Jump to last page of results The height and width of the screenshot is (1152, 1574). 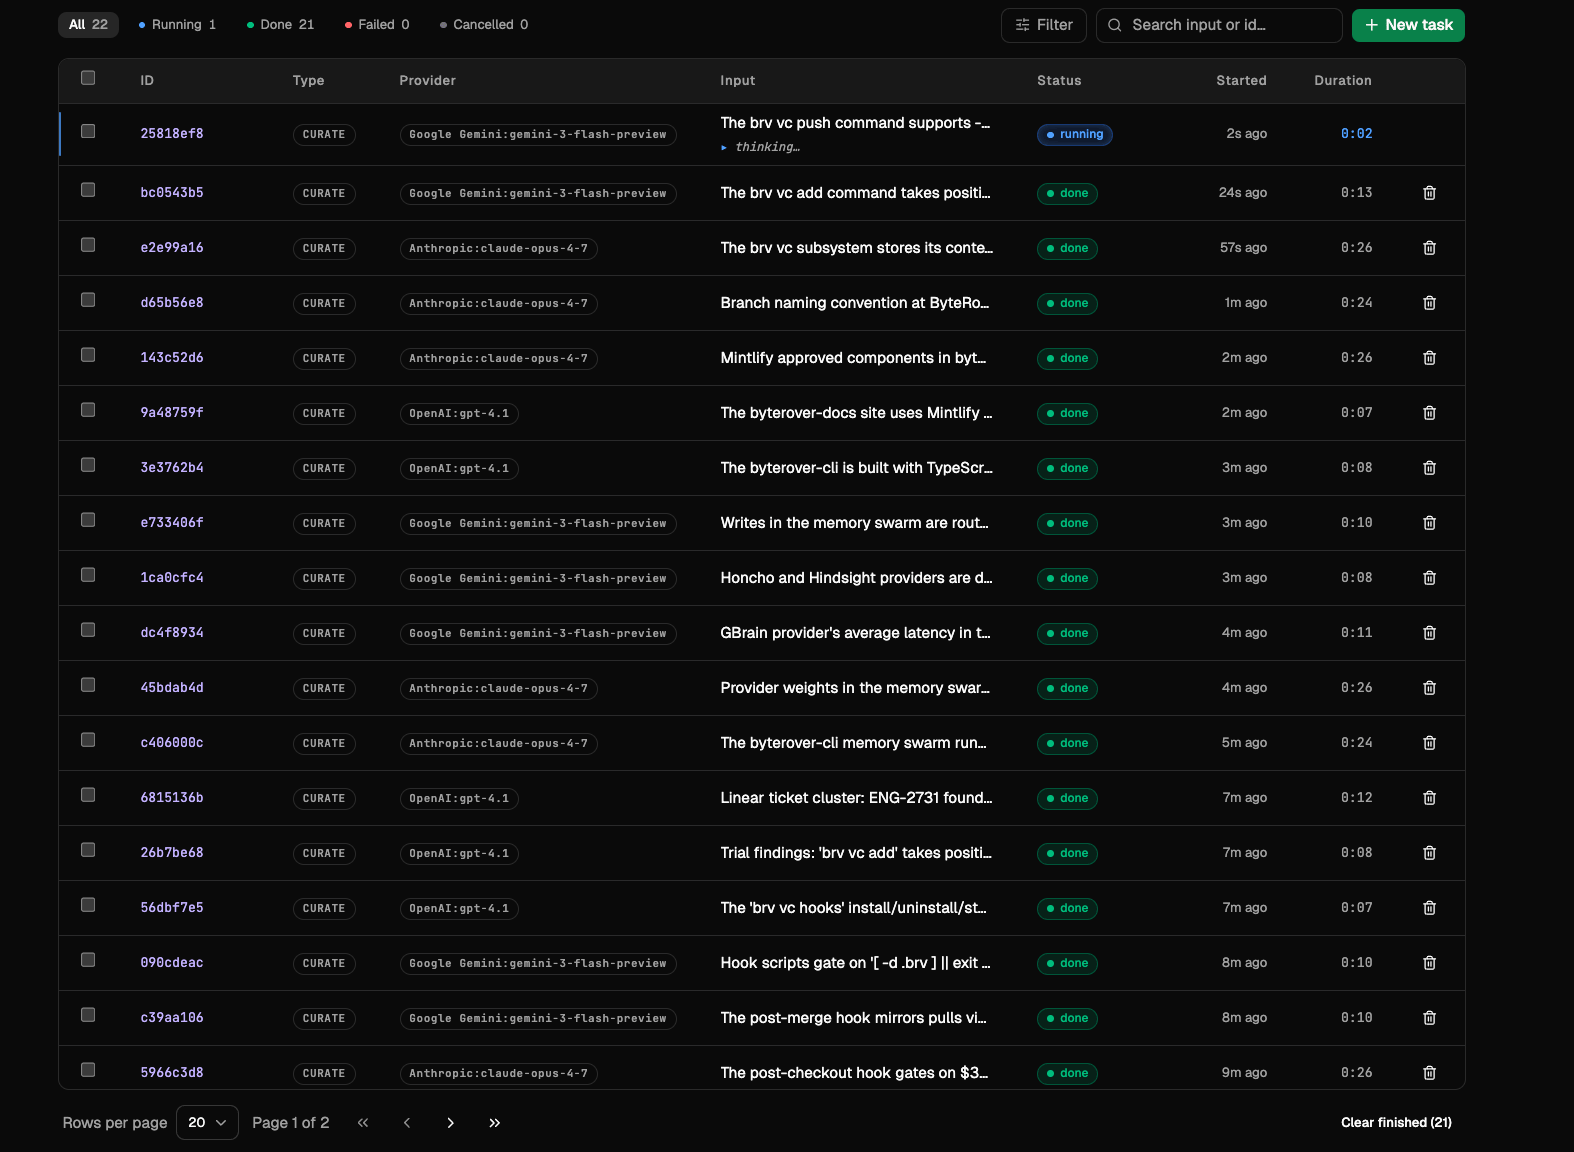point(495,1123)
